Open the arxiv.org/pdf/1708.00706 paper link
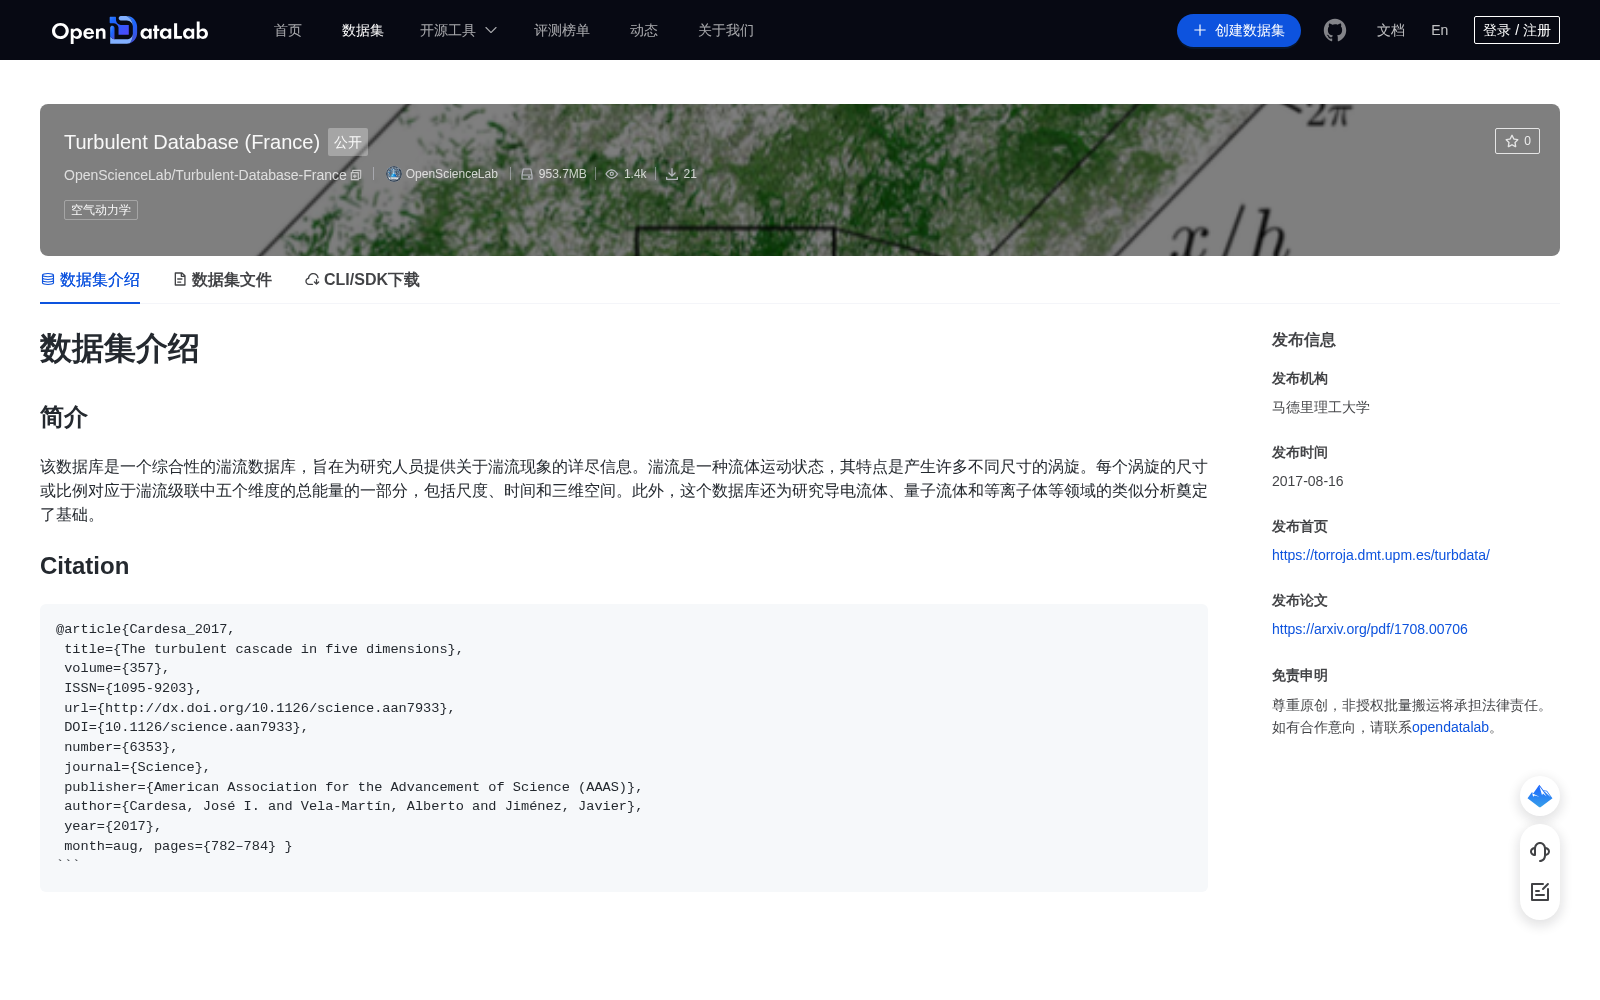Image resolution: width=1600 pixels, height=1000 pixels. click(1370, 629)
